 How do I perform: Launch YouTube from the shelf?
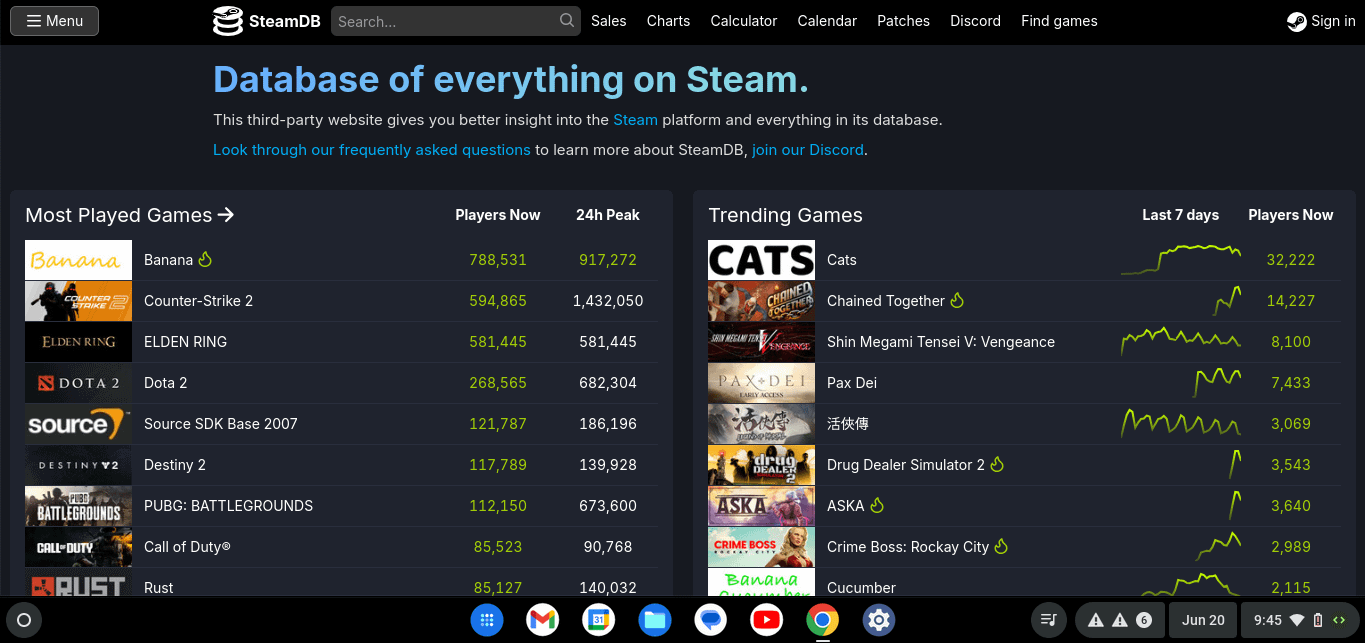(x=766, y=620)
